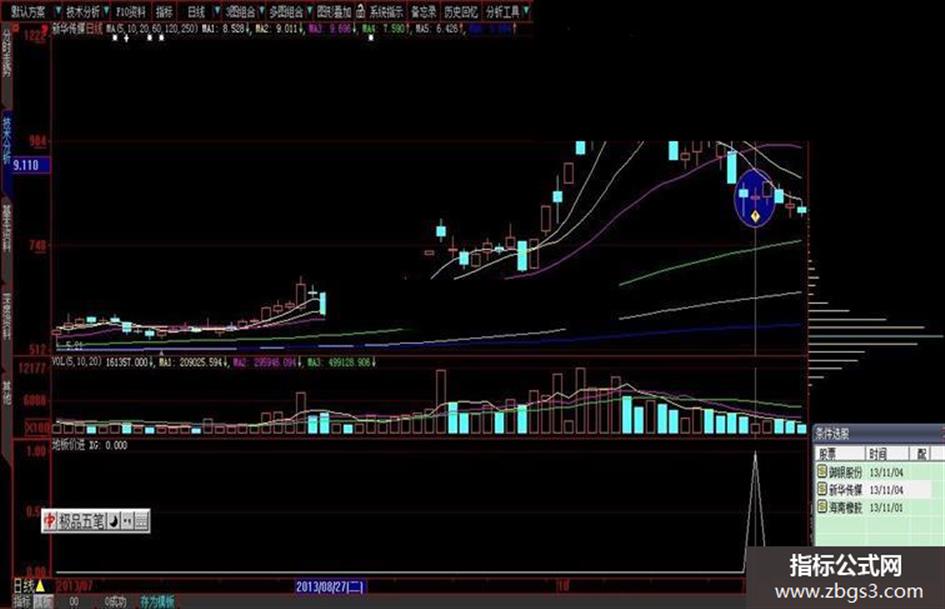
Task: Expand the dropdown arrow after 技术分析
Action: [x=106, y=11]
